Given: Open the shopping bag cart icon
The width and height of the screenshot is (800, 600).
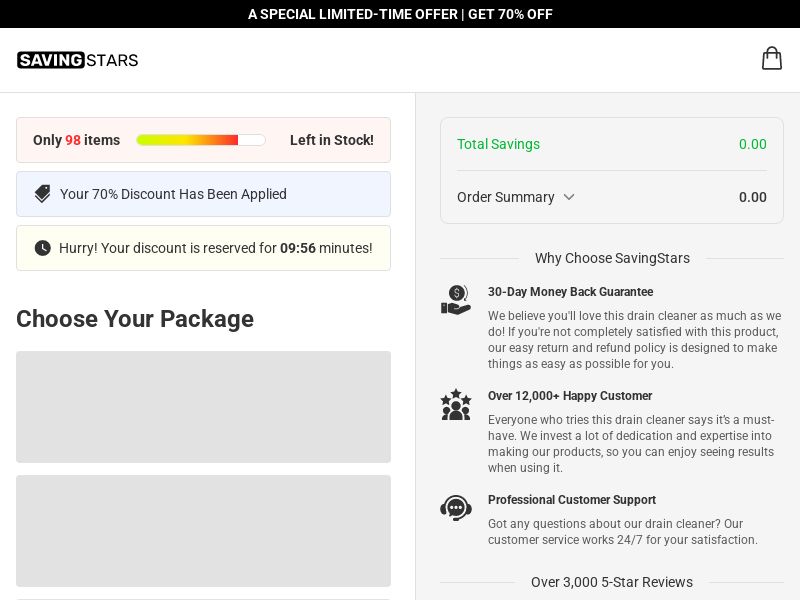Looking at the screenshot, I should click(771, 59).
